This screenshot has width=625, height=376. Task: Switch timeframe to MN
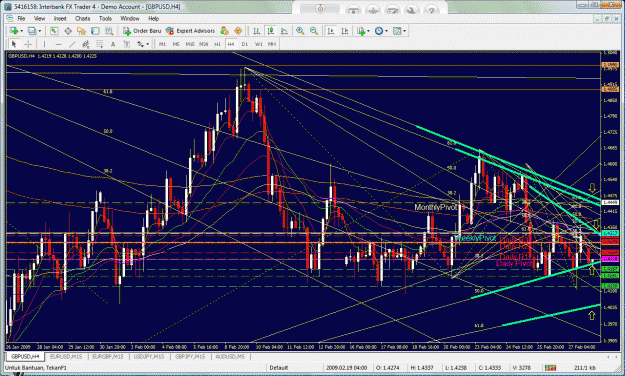[272, 44]
